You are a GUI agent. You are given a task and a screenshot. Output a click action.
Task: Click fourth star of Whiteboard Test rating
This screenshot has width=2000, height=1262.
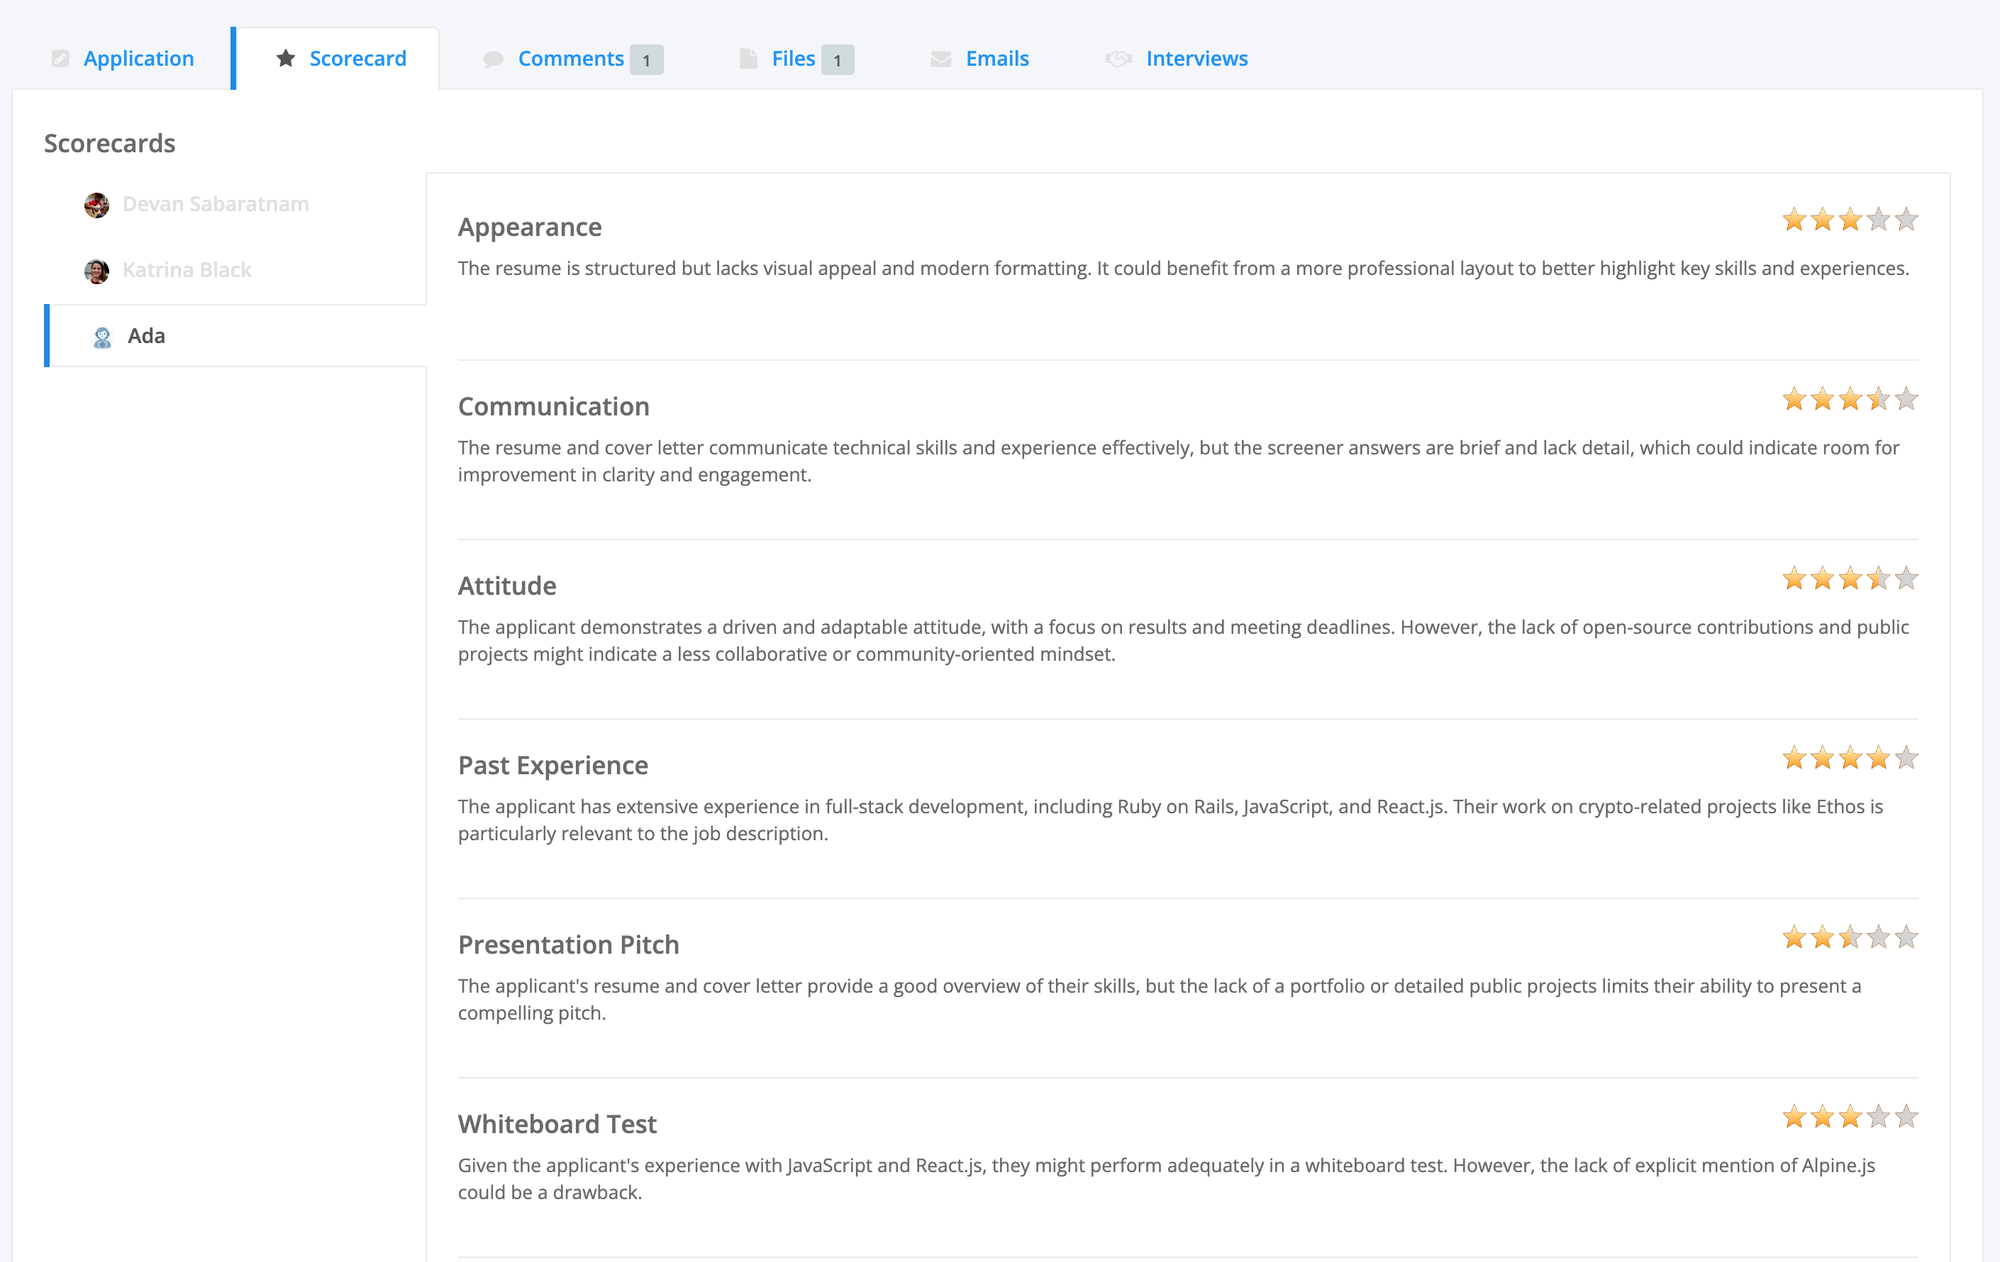pos(1878,1116)
